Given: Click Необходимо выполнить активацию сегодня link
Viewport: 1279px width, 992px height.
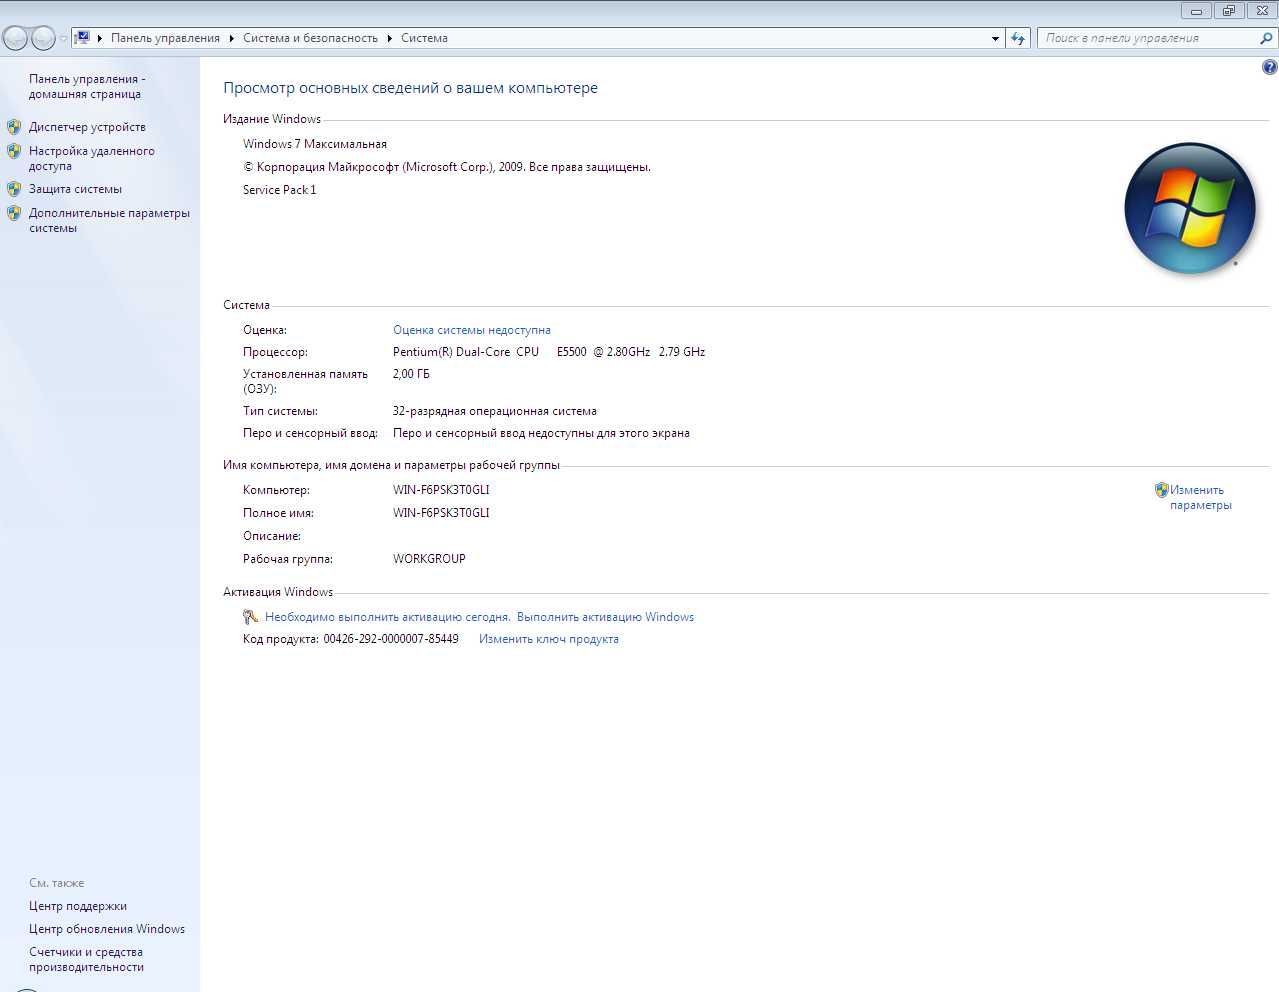Looking at the screenshot, I should click(388, 617).
